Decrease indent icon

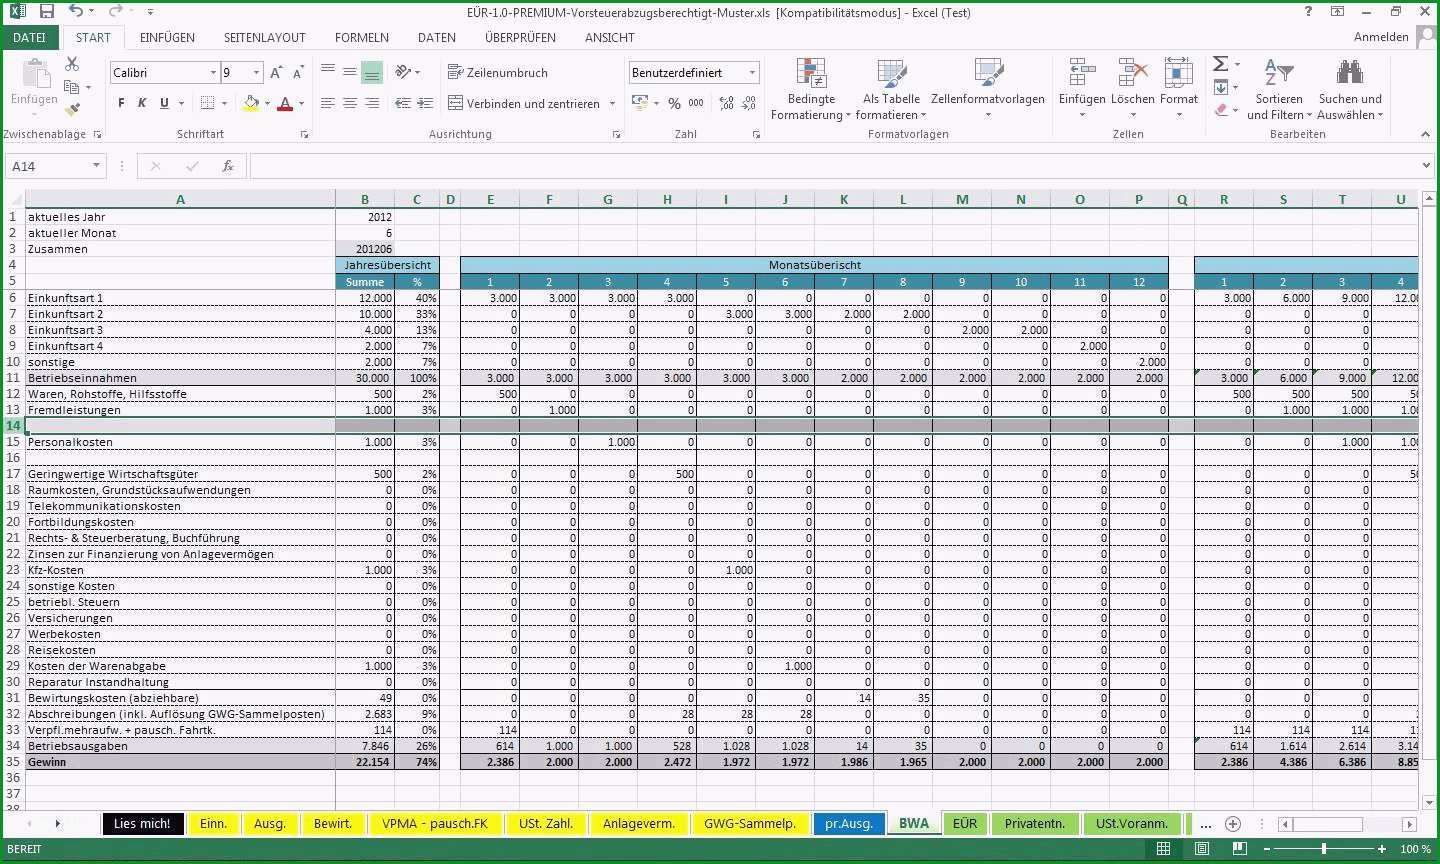403,103
